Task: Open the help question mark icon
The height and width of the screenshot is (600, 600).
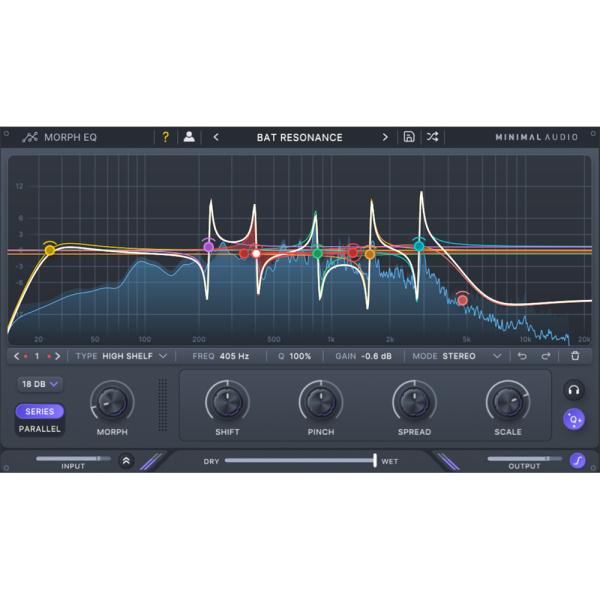Action: pyautogui.click(x=165, y=137)
